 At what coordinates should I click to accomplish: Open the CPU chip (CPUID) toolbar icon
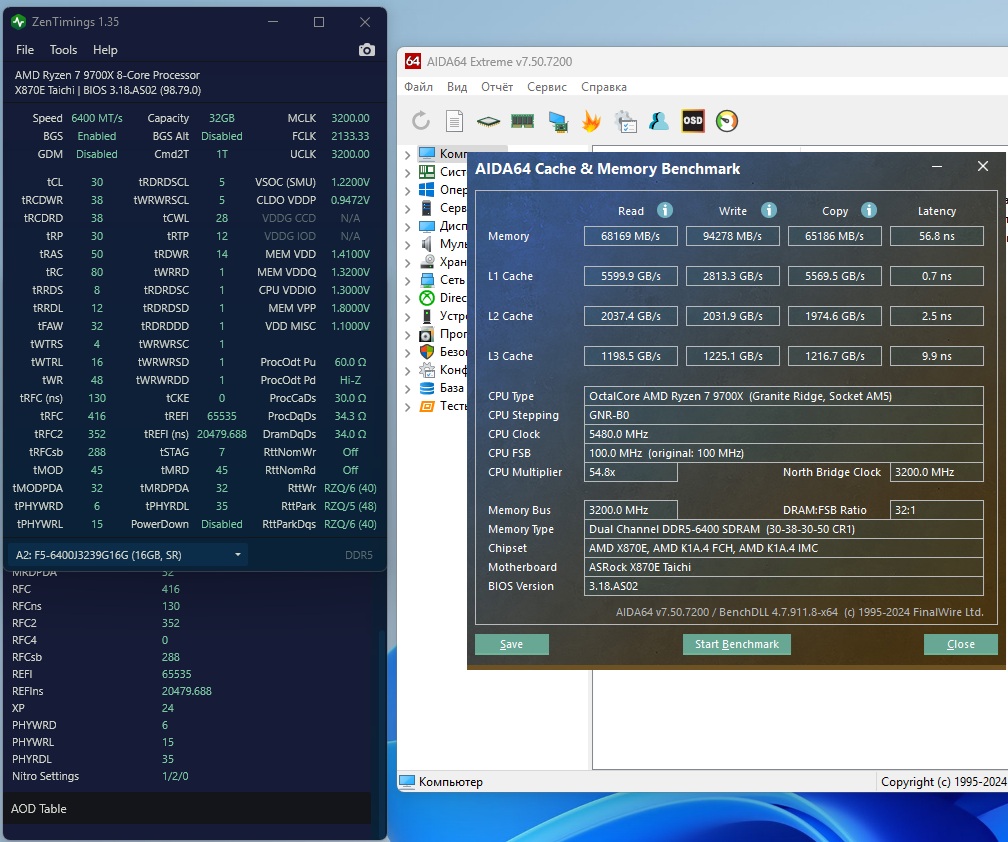click(488, 121)
